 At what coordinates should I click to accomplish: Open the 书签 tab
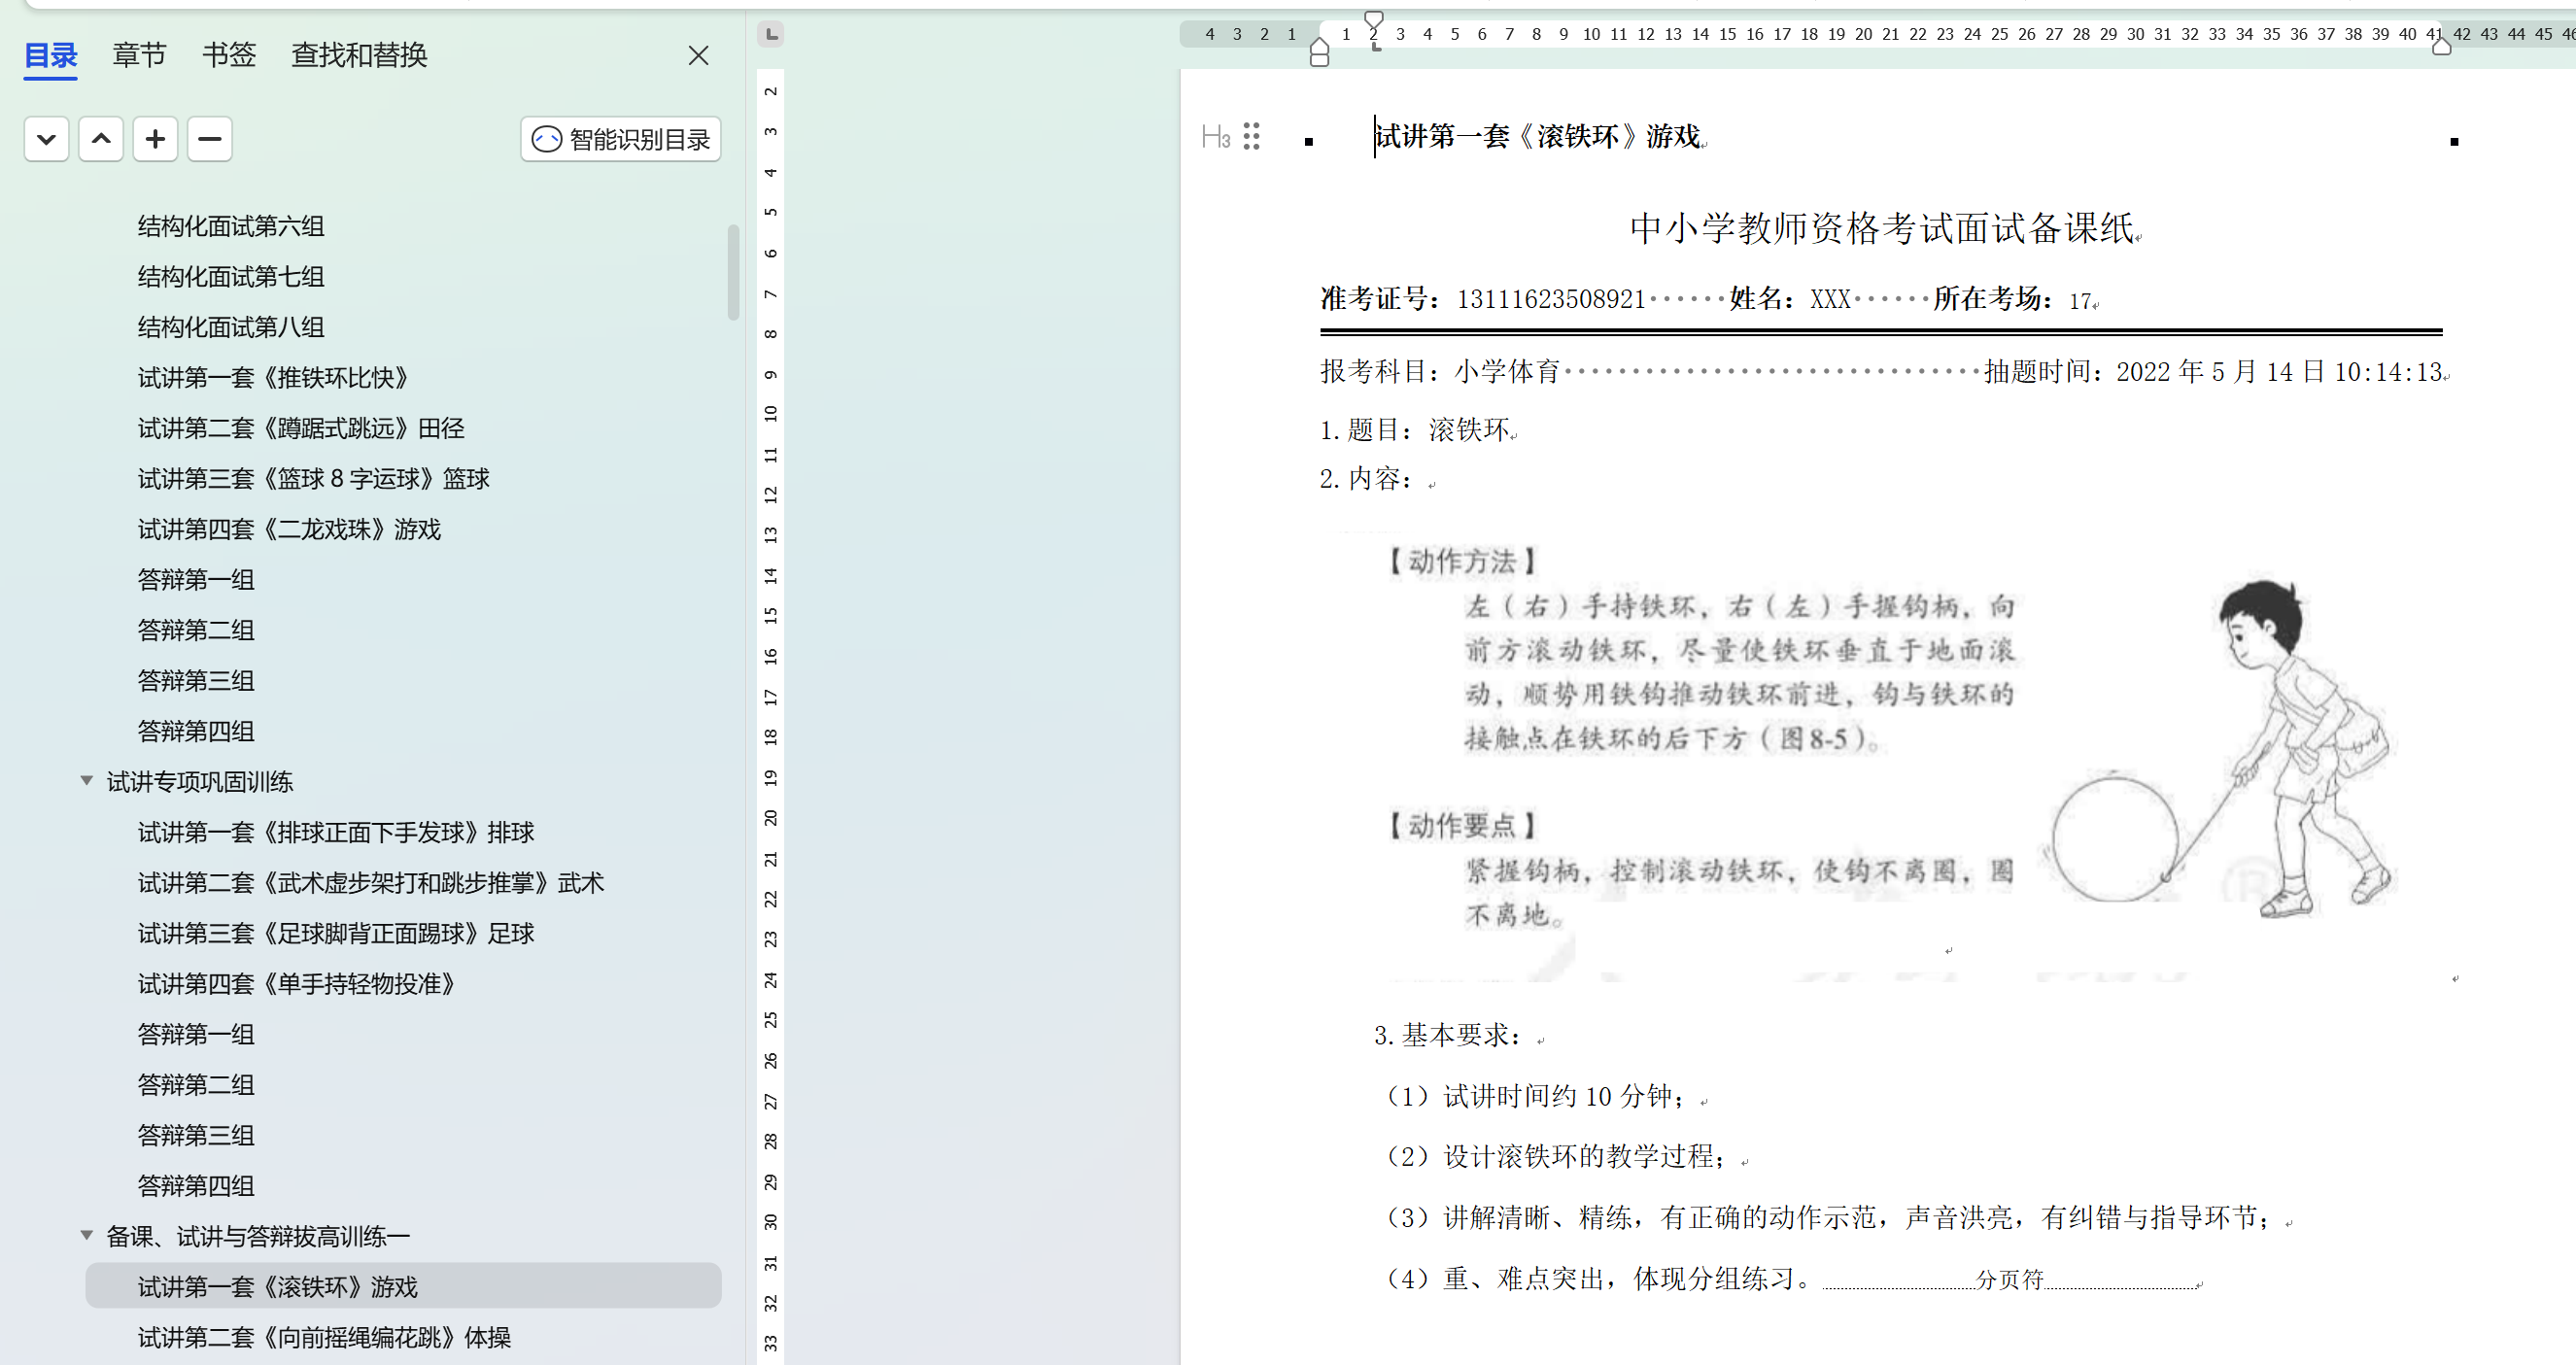click(229, 55)
